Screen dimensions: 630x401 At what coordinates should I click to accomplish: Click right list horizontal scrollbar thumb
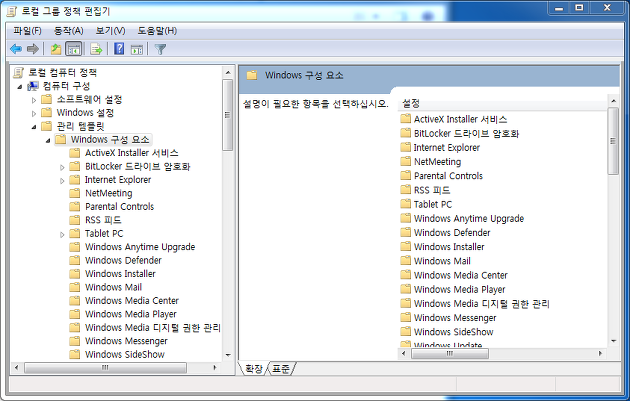point(450,354)
